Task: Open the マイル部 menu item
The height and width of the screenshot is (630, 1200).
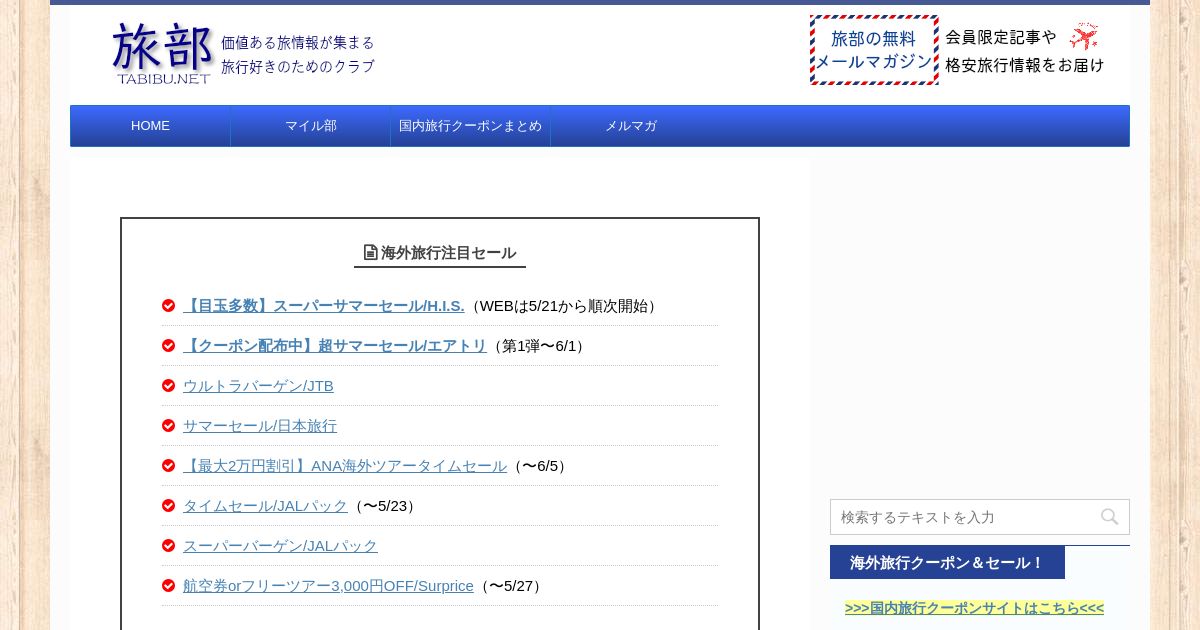Action: pyautogui.click(x=311, y=126)
